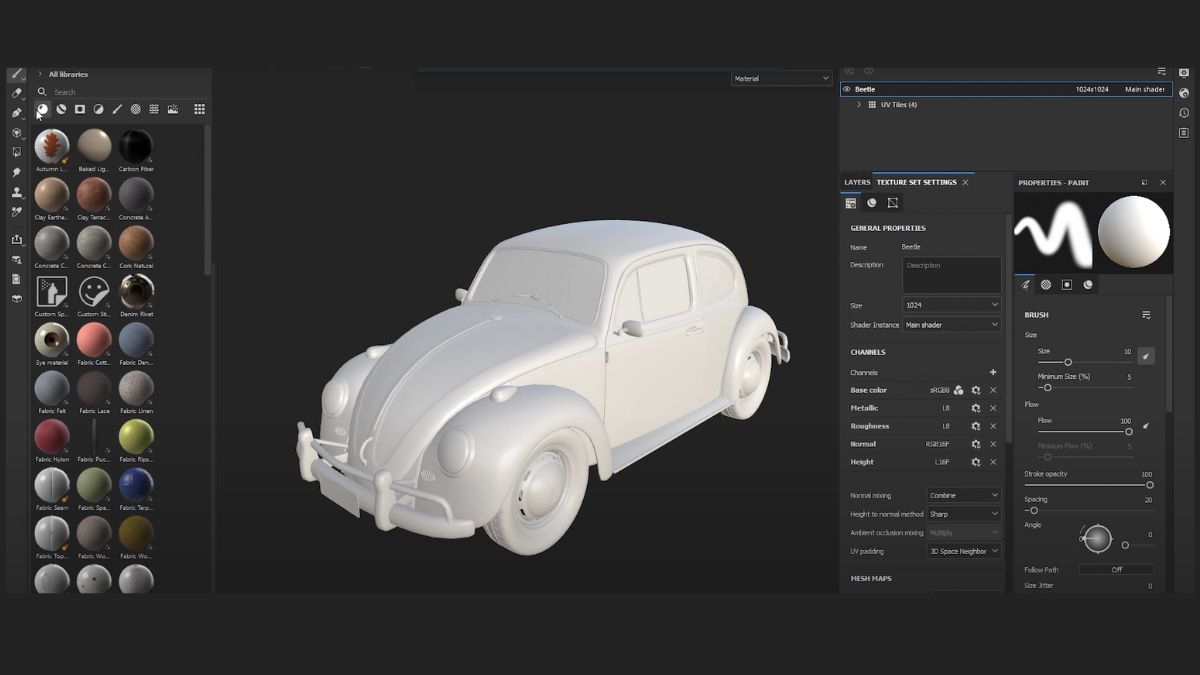
Task: Toggle pen pressure for brush Size
Action: coord(1146,356)
